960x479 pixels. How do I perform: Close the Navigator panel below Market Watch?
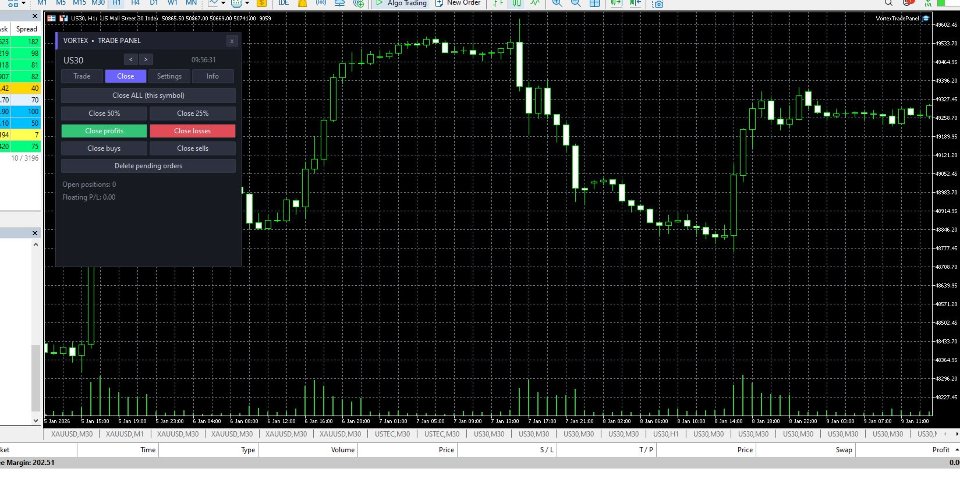35,233
